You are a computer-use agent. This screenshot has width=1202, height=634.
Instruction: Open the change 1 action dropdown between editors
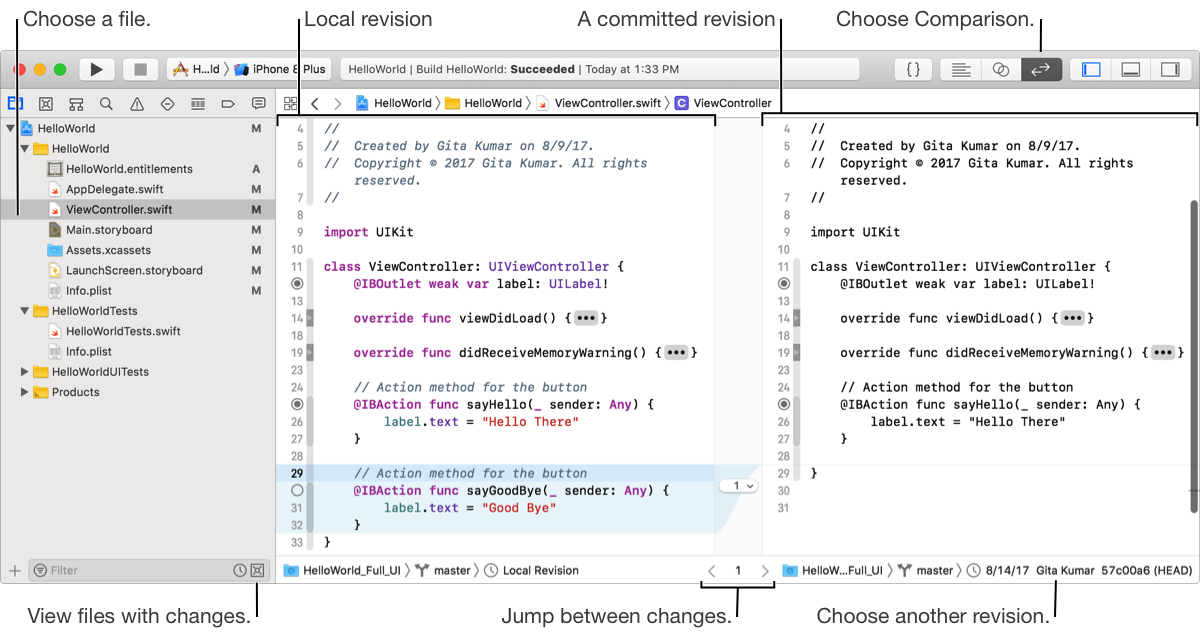pyautogui.click(x=738, y=486)
